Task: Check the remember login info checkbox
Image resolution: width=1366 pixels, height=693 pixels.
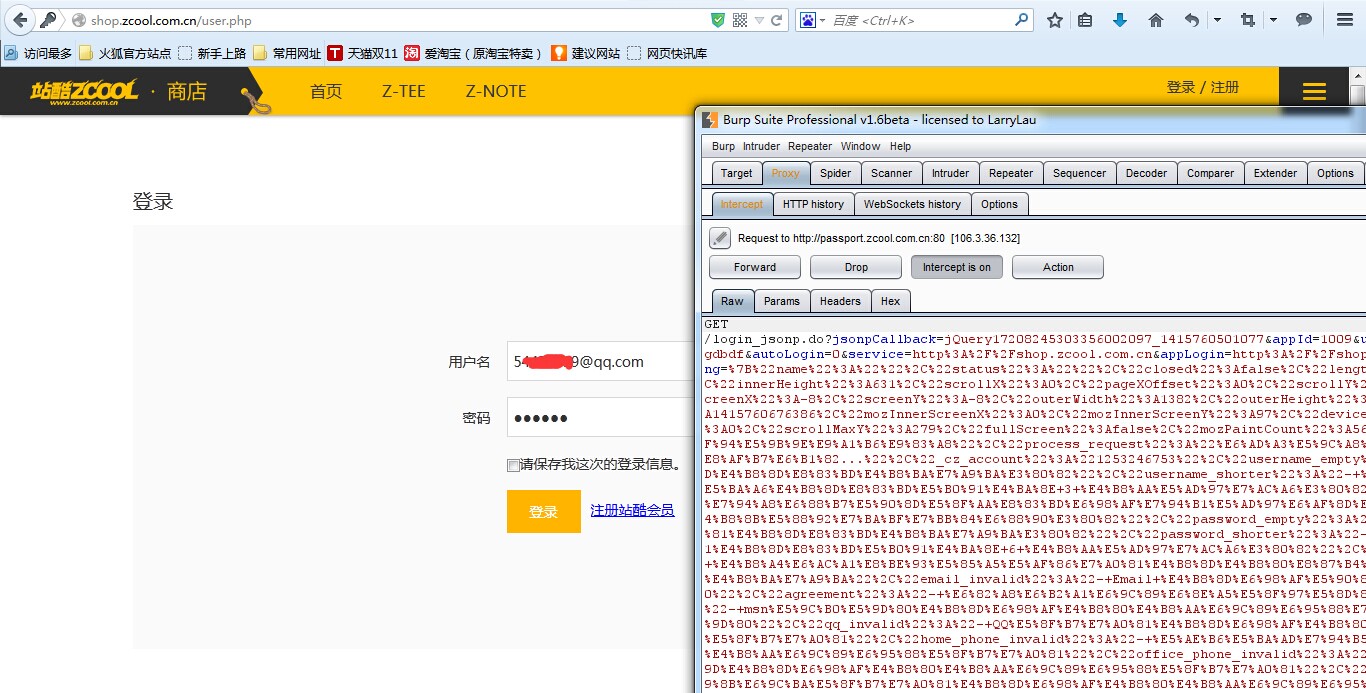Action: pos(513,465)
